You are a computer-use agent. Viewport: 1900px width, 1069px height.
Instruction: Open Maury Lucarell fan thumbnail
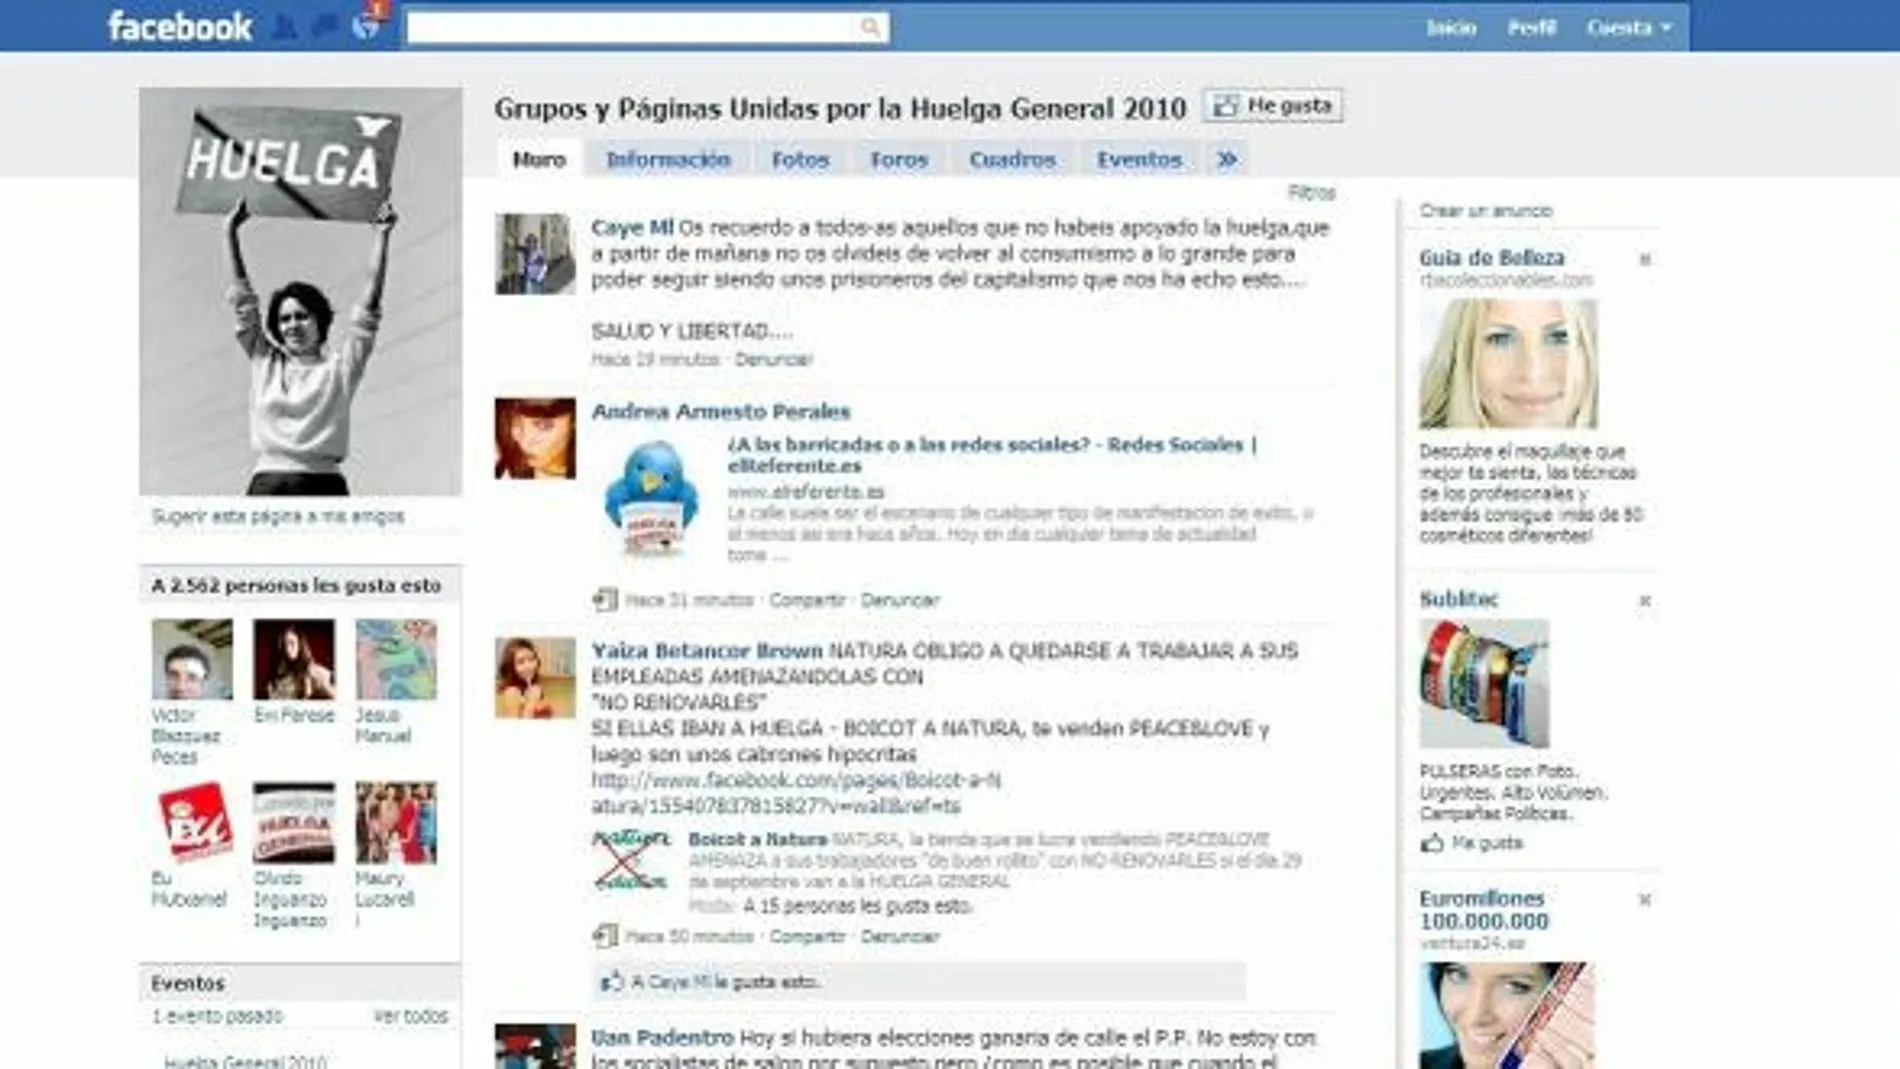pos(396,823)
